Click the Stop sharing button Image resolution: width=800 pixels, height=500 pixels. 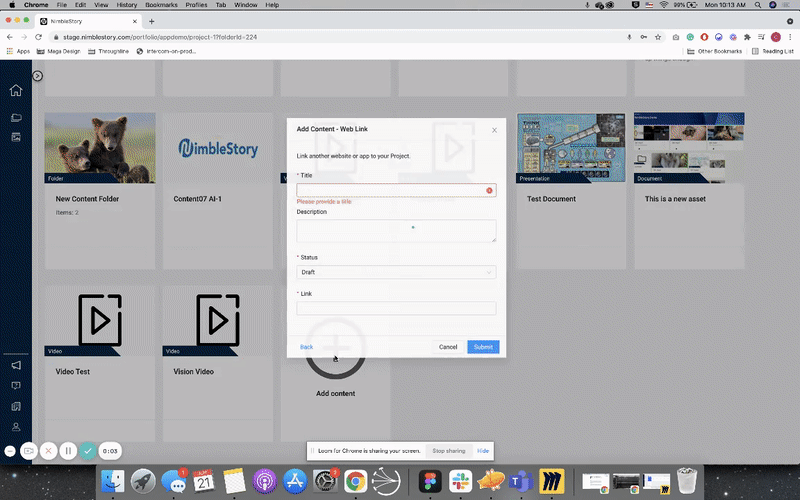coord(447,451)
